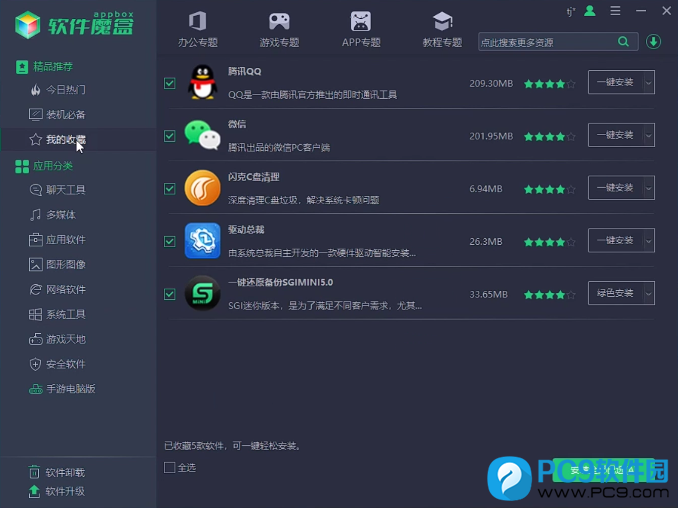Uncheck the 驱动总裁 checkbox
Screen dimensions: 678x508
tap(170, 241)
